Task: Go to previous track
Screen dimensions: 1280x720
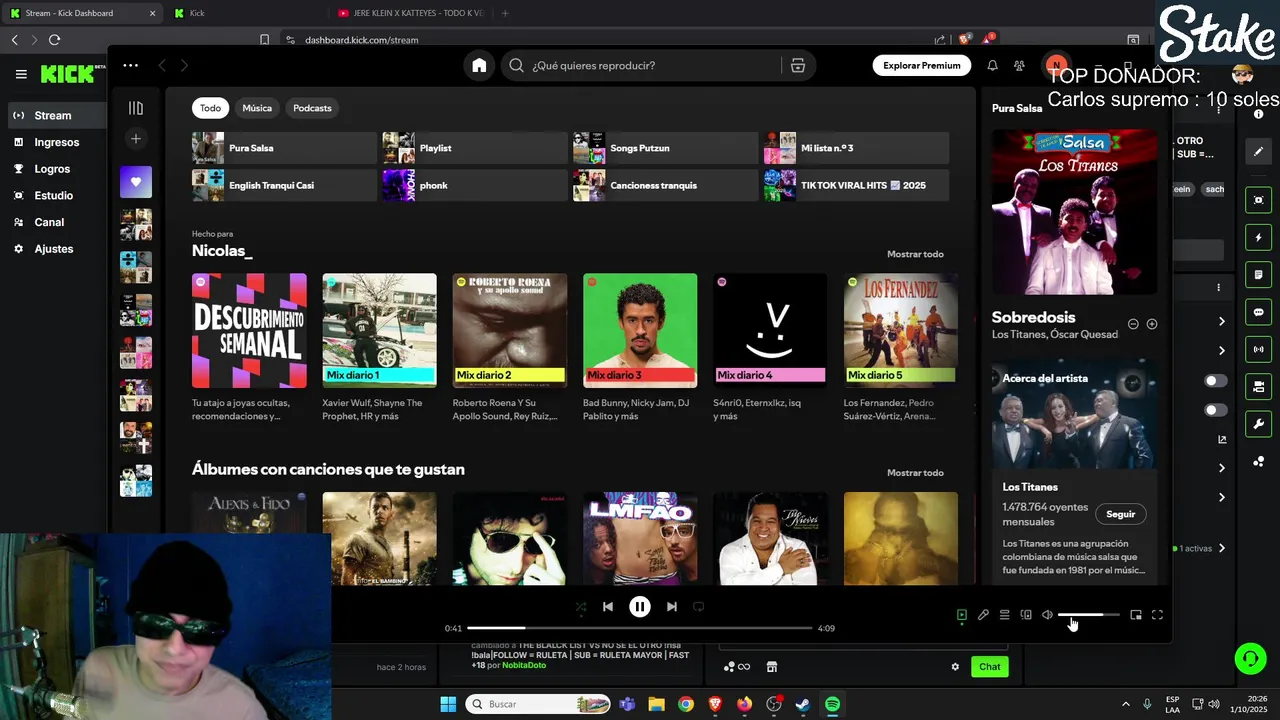Action: tap(608, 607)
